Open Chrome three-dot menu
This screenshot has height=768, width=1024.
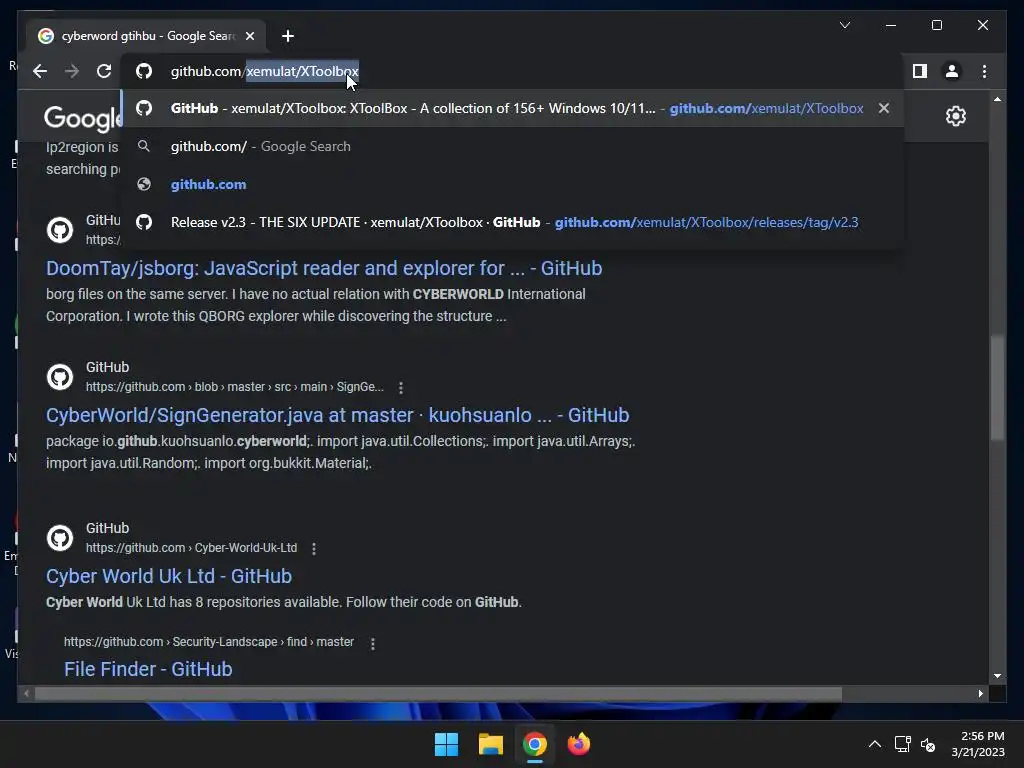pos(984,71)
